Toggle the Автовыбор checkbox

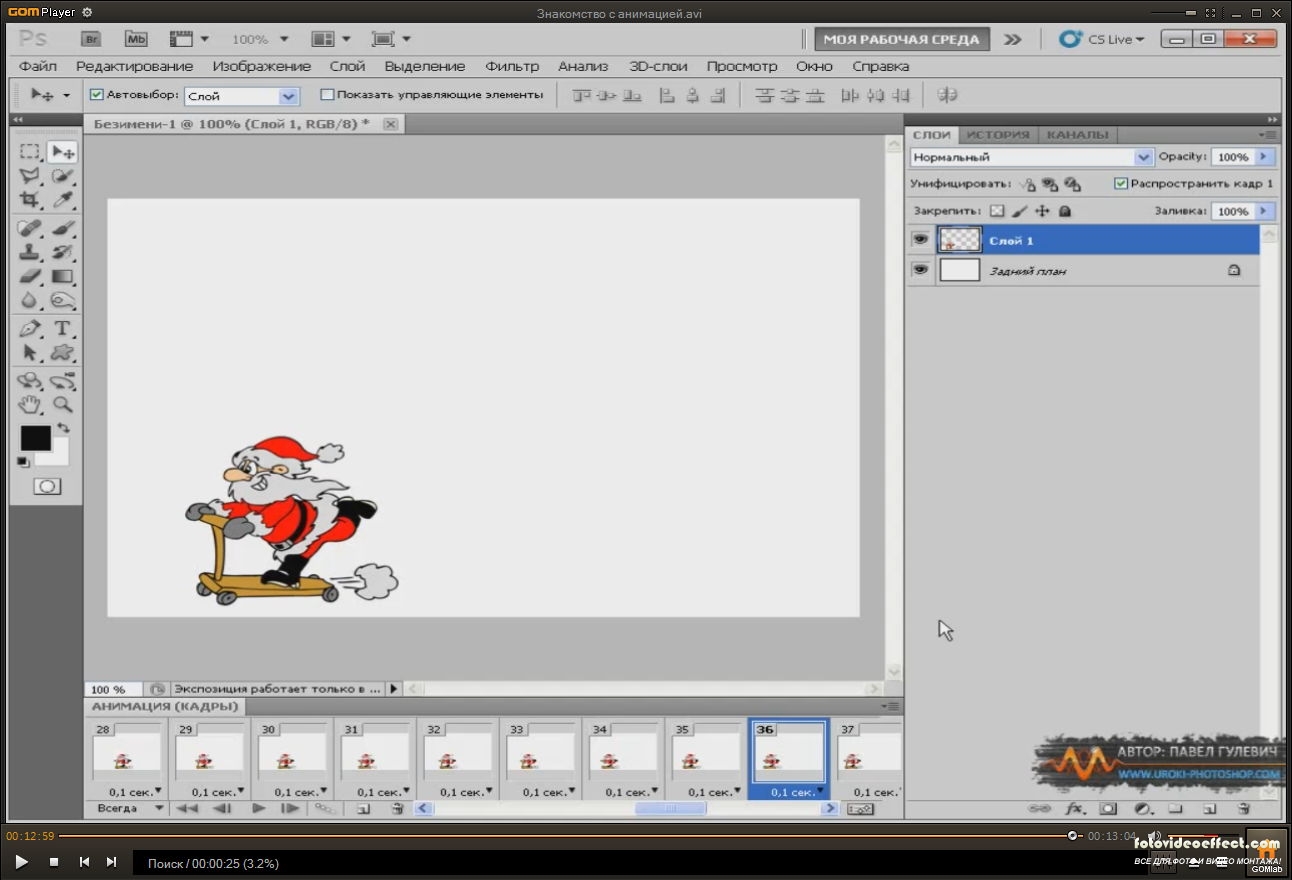(x=97, y=95)
